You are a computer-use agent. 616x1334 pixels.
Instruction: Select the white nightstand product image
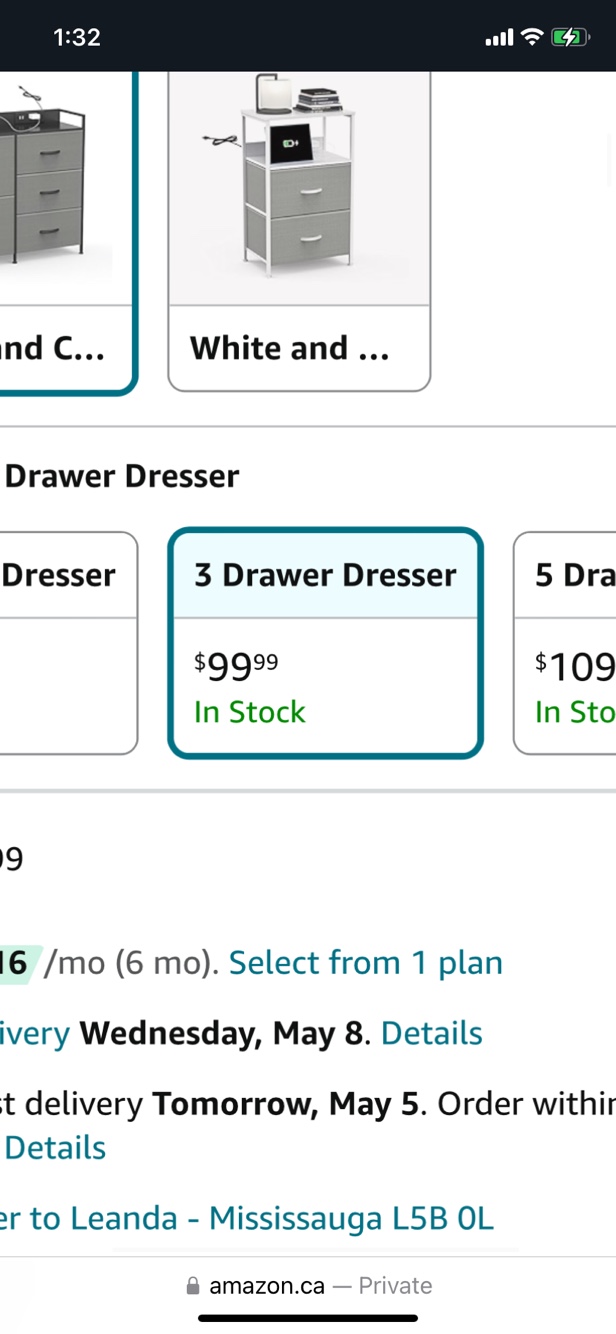pos(299,180)
